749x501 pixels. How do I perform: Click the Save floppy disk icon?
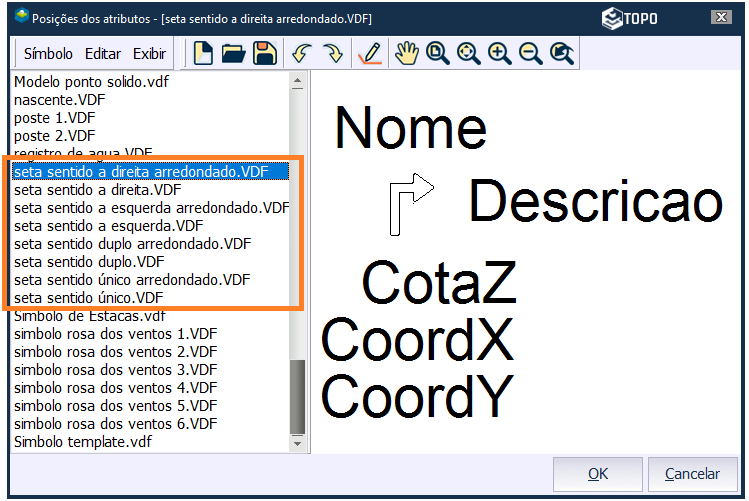coord(265,54)
